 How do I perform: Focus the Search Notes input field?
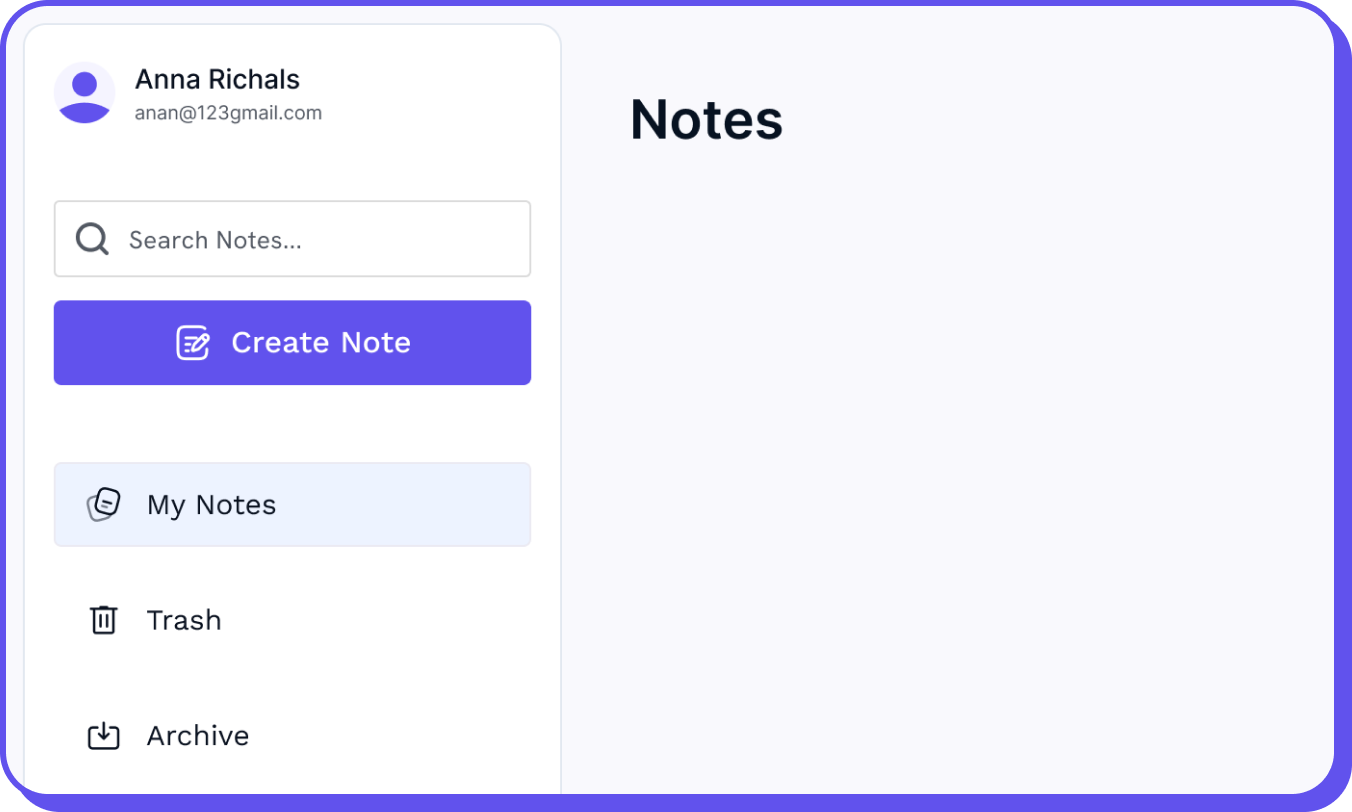click(x=292, y=239)
